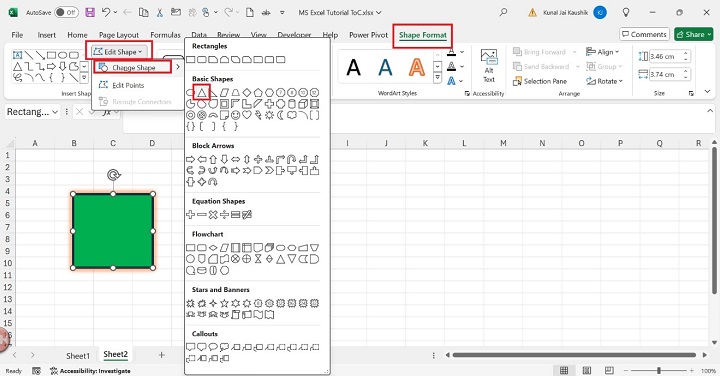Apply the black A WordArt style

click(x=353, y=67)
